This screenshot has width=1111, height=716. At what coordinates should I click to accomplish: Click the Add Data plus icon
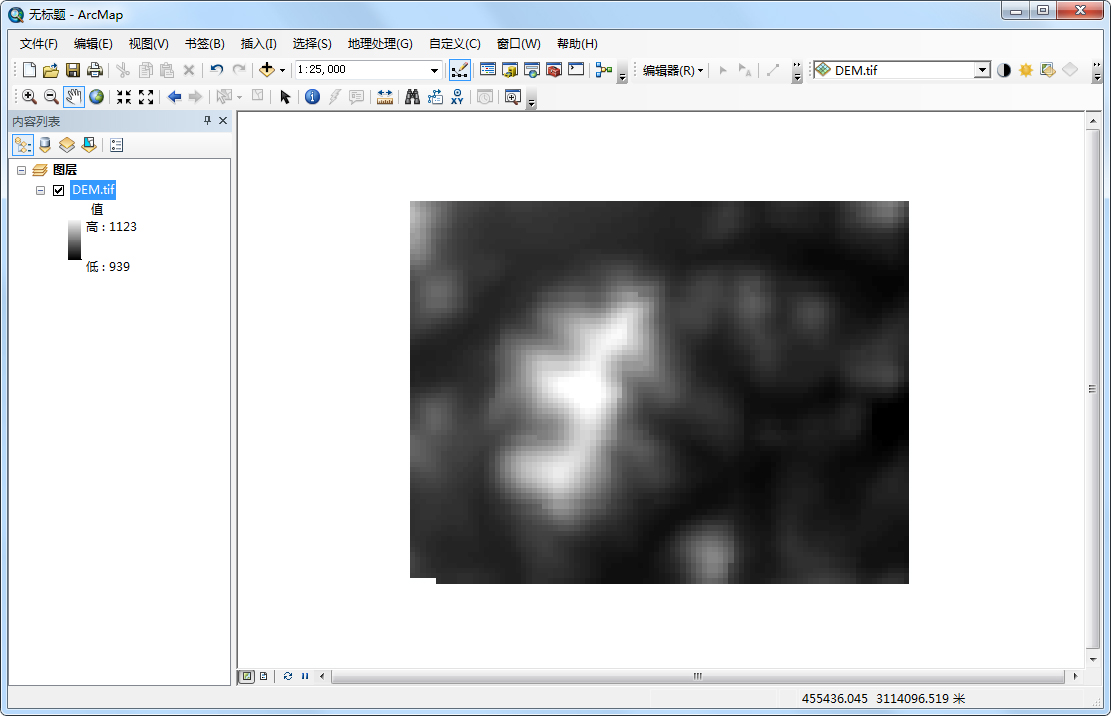coord(266,69)
